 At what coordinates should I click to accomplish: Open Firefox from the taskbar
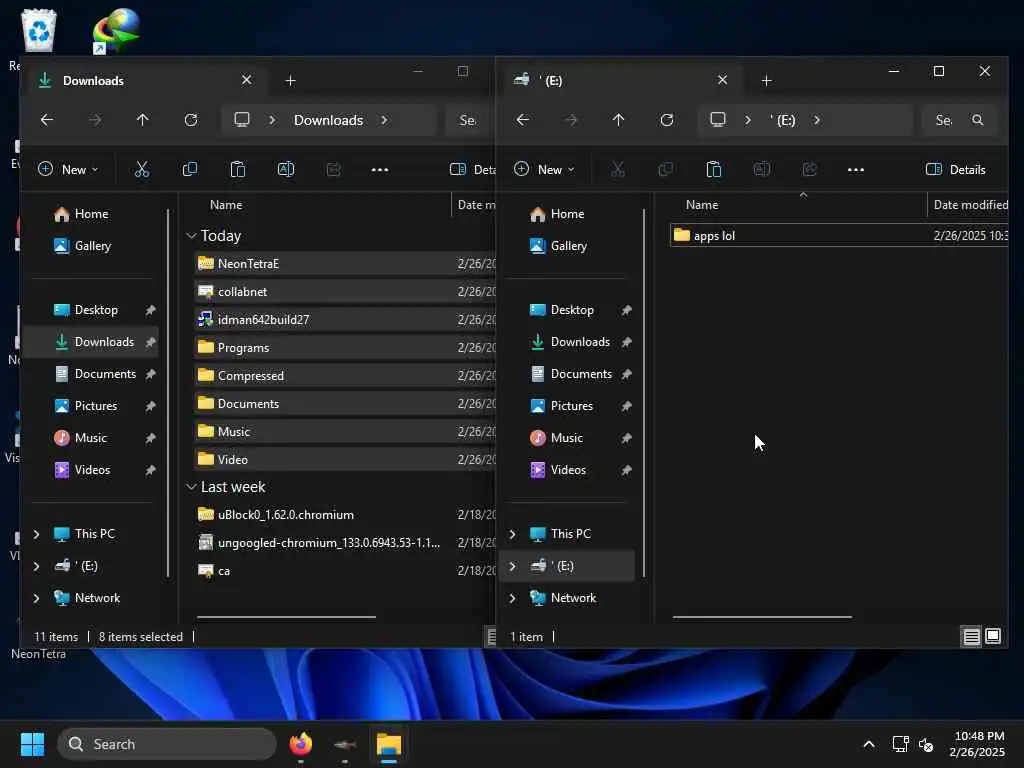[x=300, y=744]
